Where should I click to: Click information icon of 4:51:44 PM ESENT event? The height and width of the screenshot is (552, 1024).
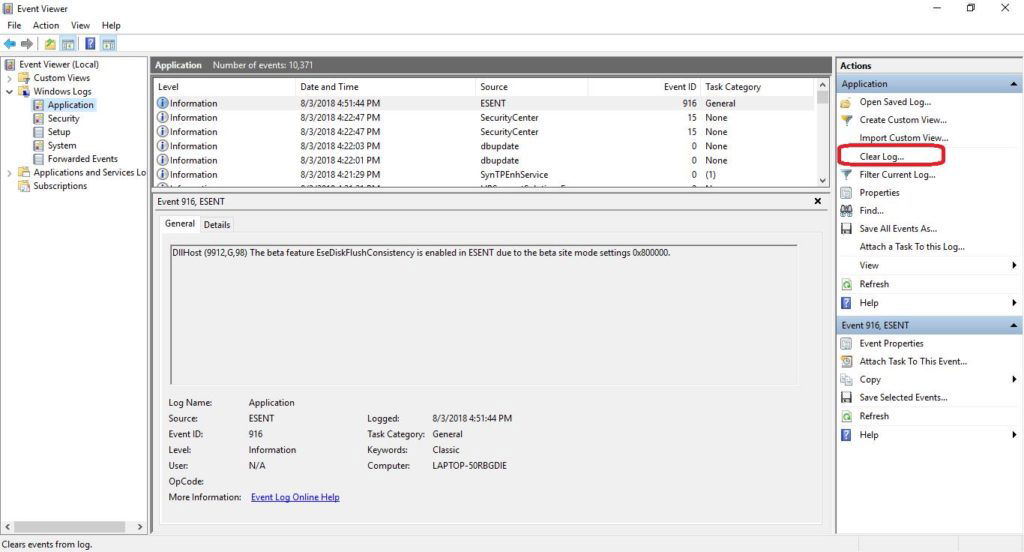pyautogui.click(x=163, y=103)
